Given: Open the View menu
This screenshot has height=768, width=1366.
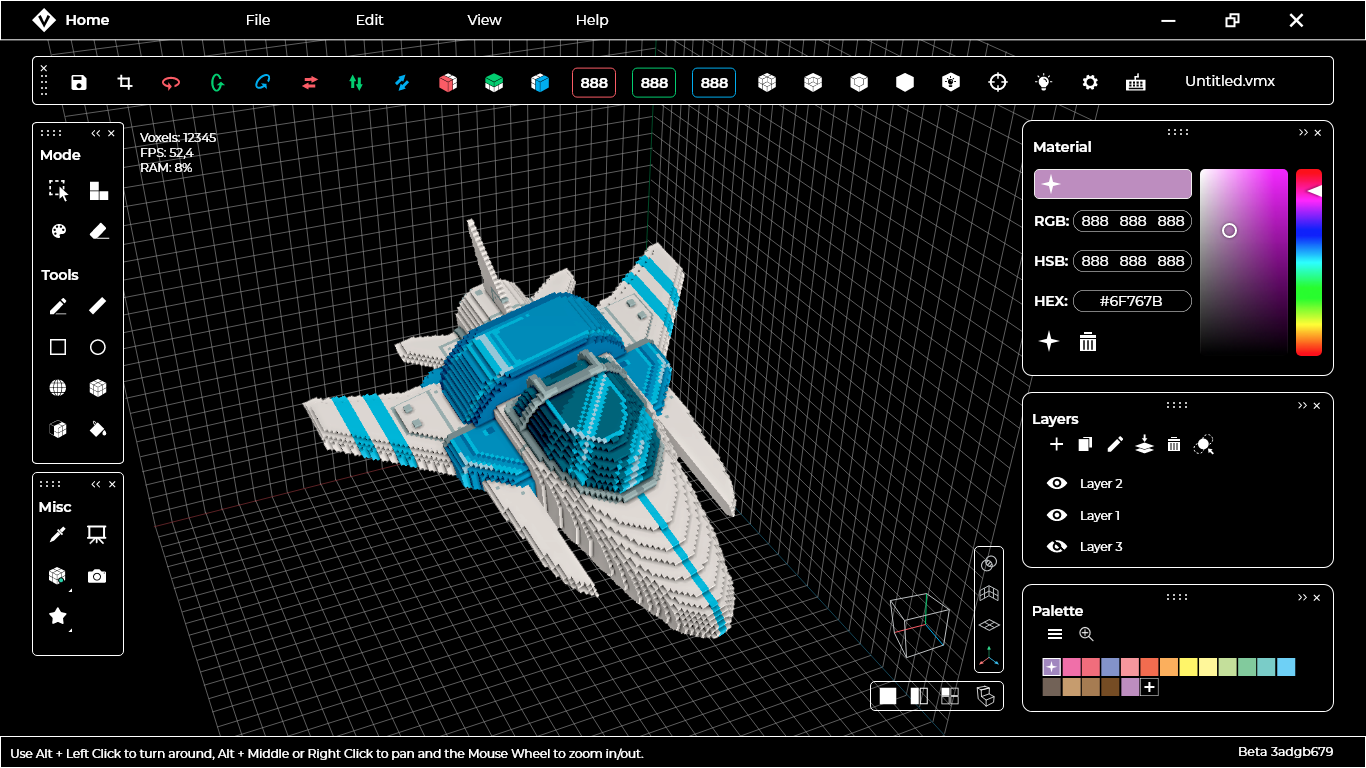Looking at the screenshot, I should click(484, 19).
